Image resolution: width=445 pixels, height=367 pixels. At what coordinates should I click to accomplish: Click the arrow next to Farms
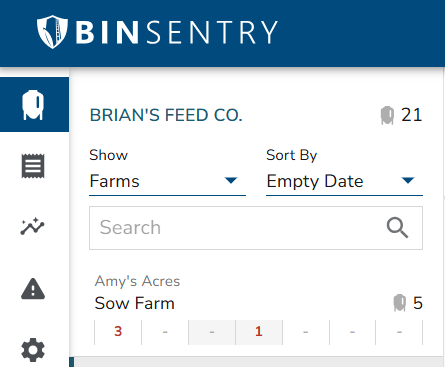coord(231,181)
